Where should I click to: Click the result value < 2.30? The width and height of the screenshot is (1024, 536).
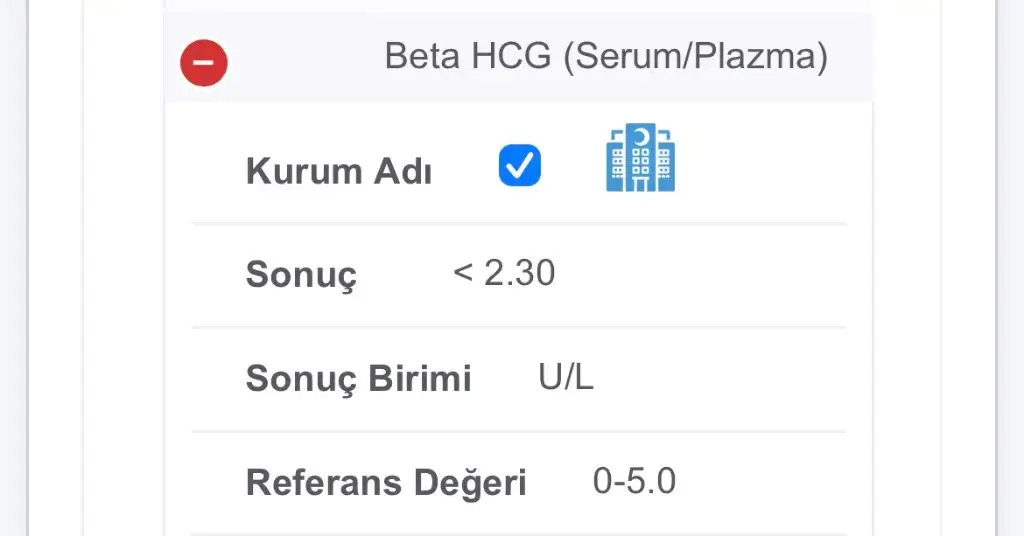click(504, 273)
